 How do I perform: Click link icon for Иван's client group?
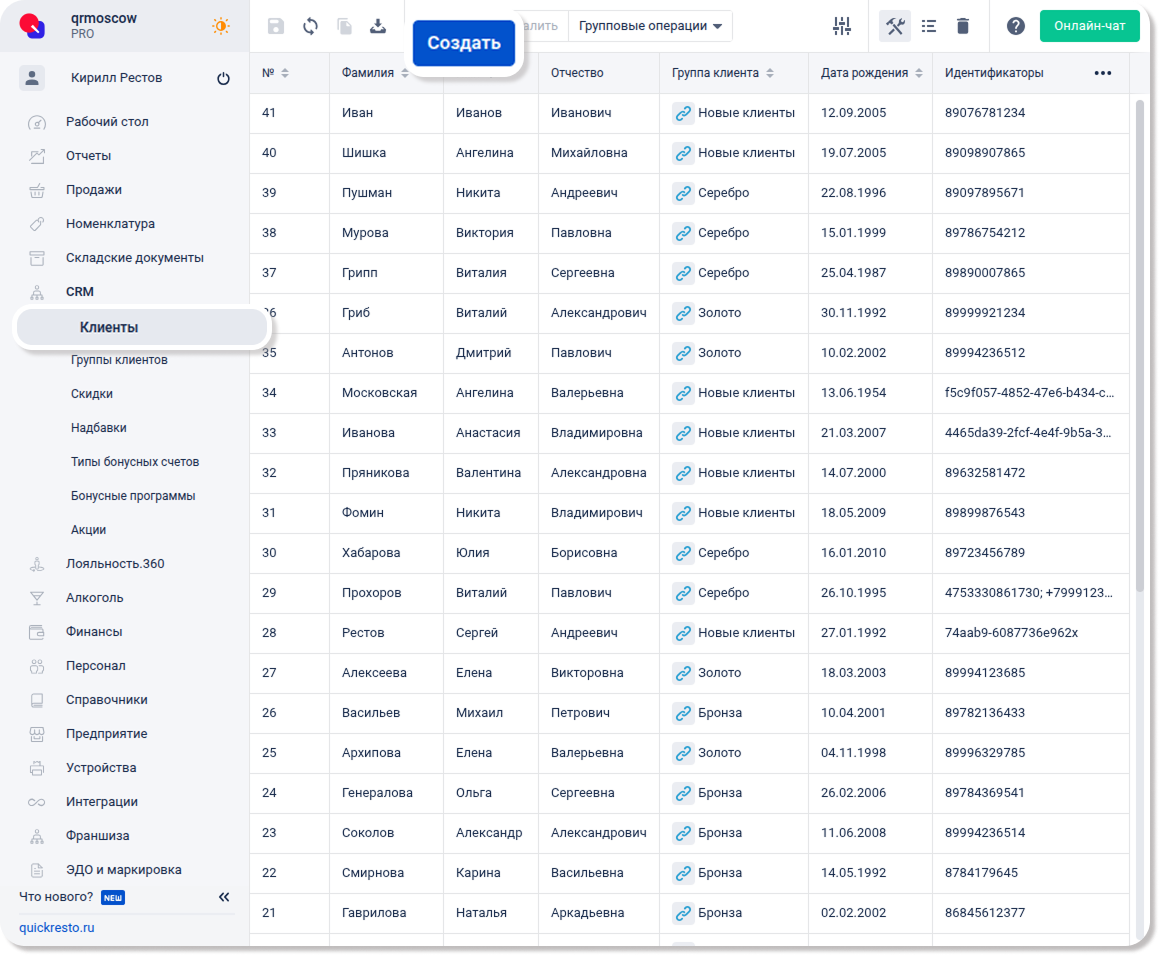(x=683, y=113)
